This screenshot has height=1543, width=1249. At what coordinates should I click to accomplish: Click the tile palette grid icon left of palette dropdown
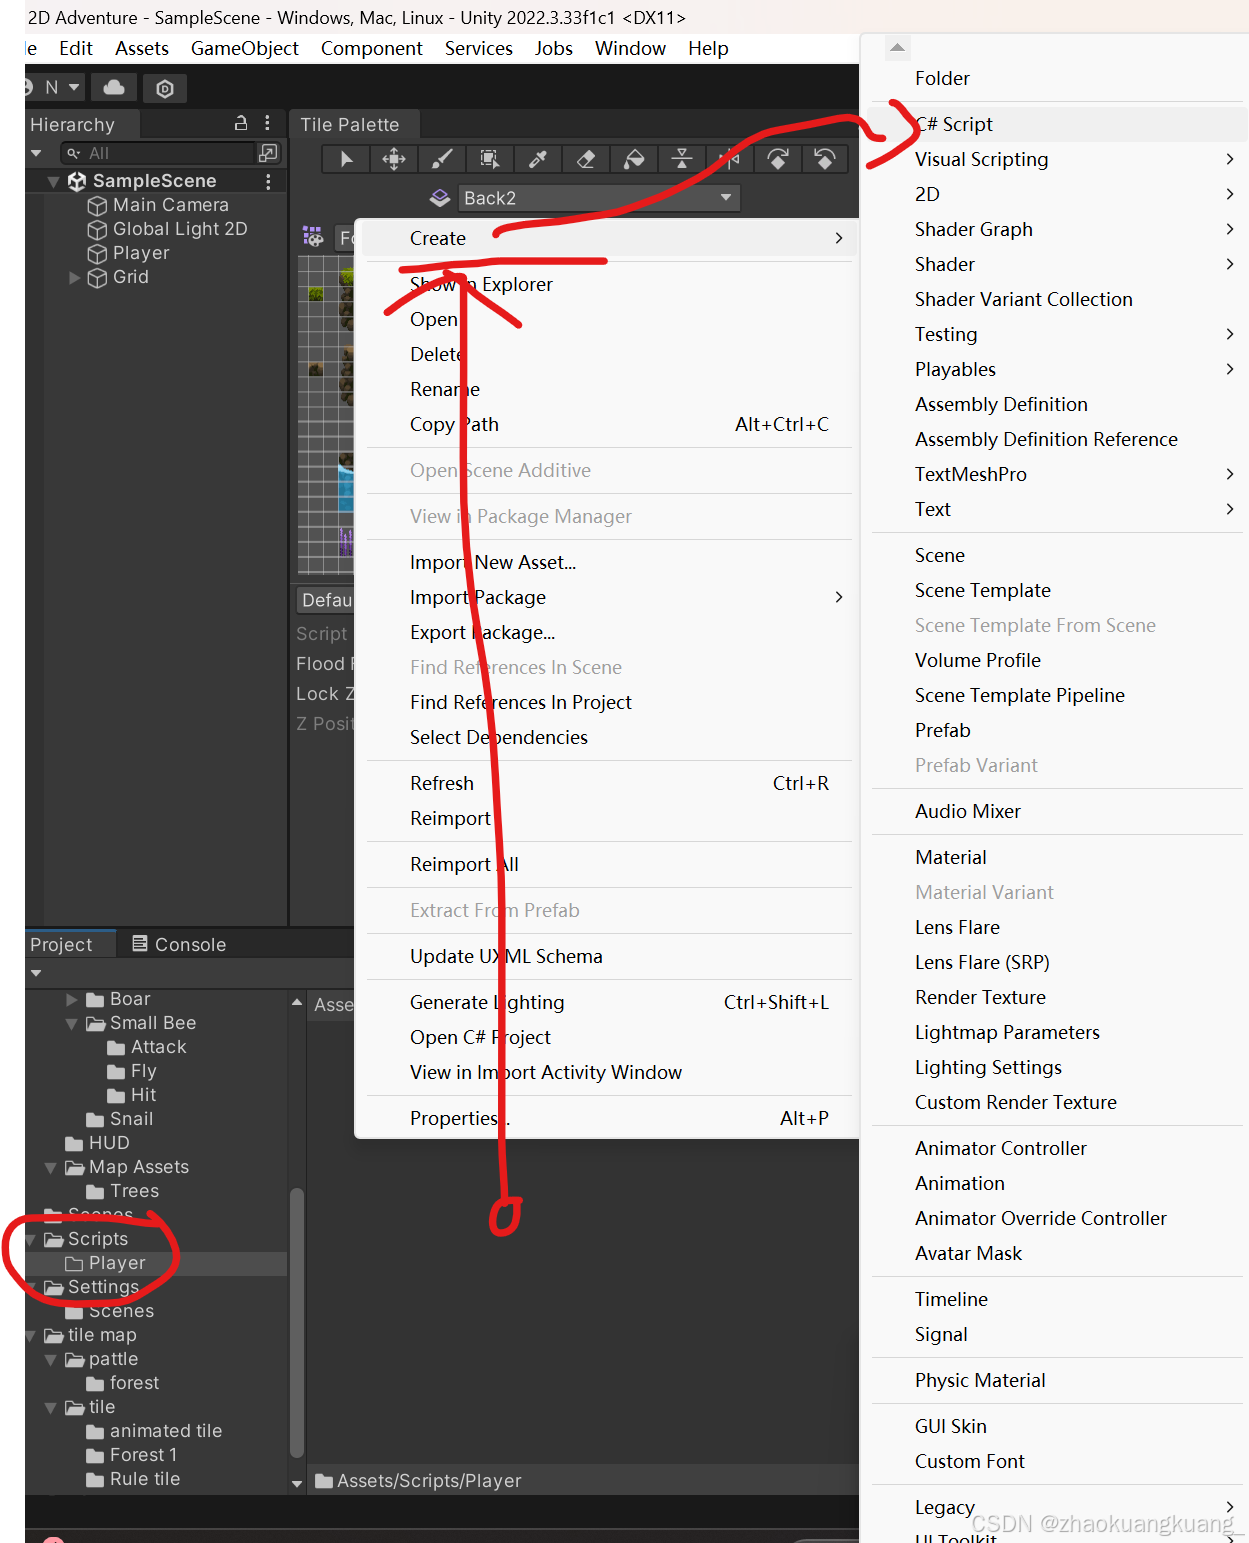313,237
